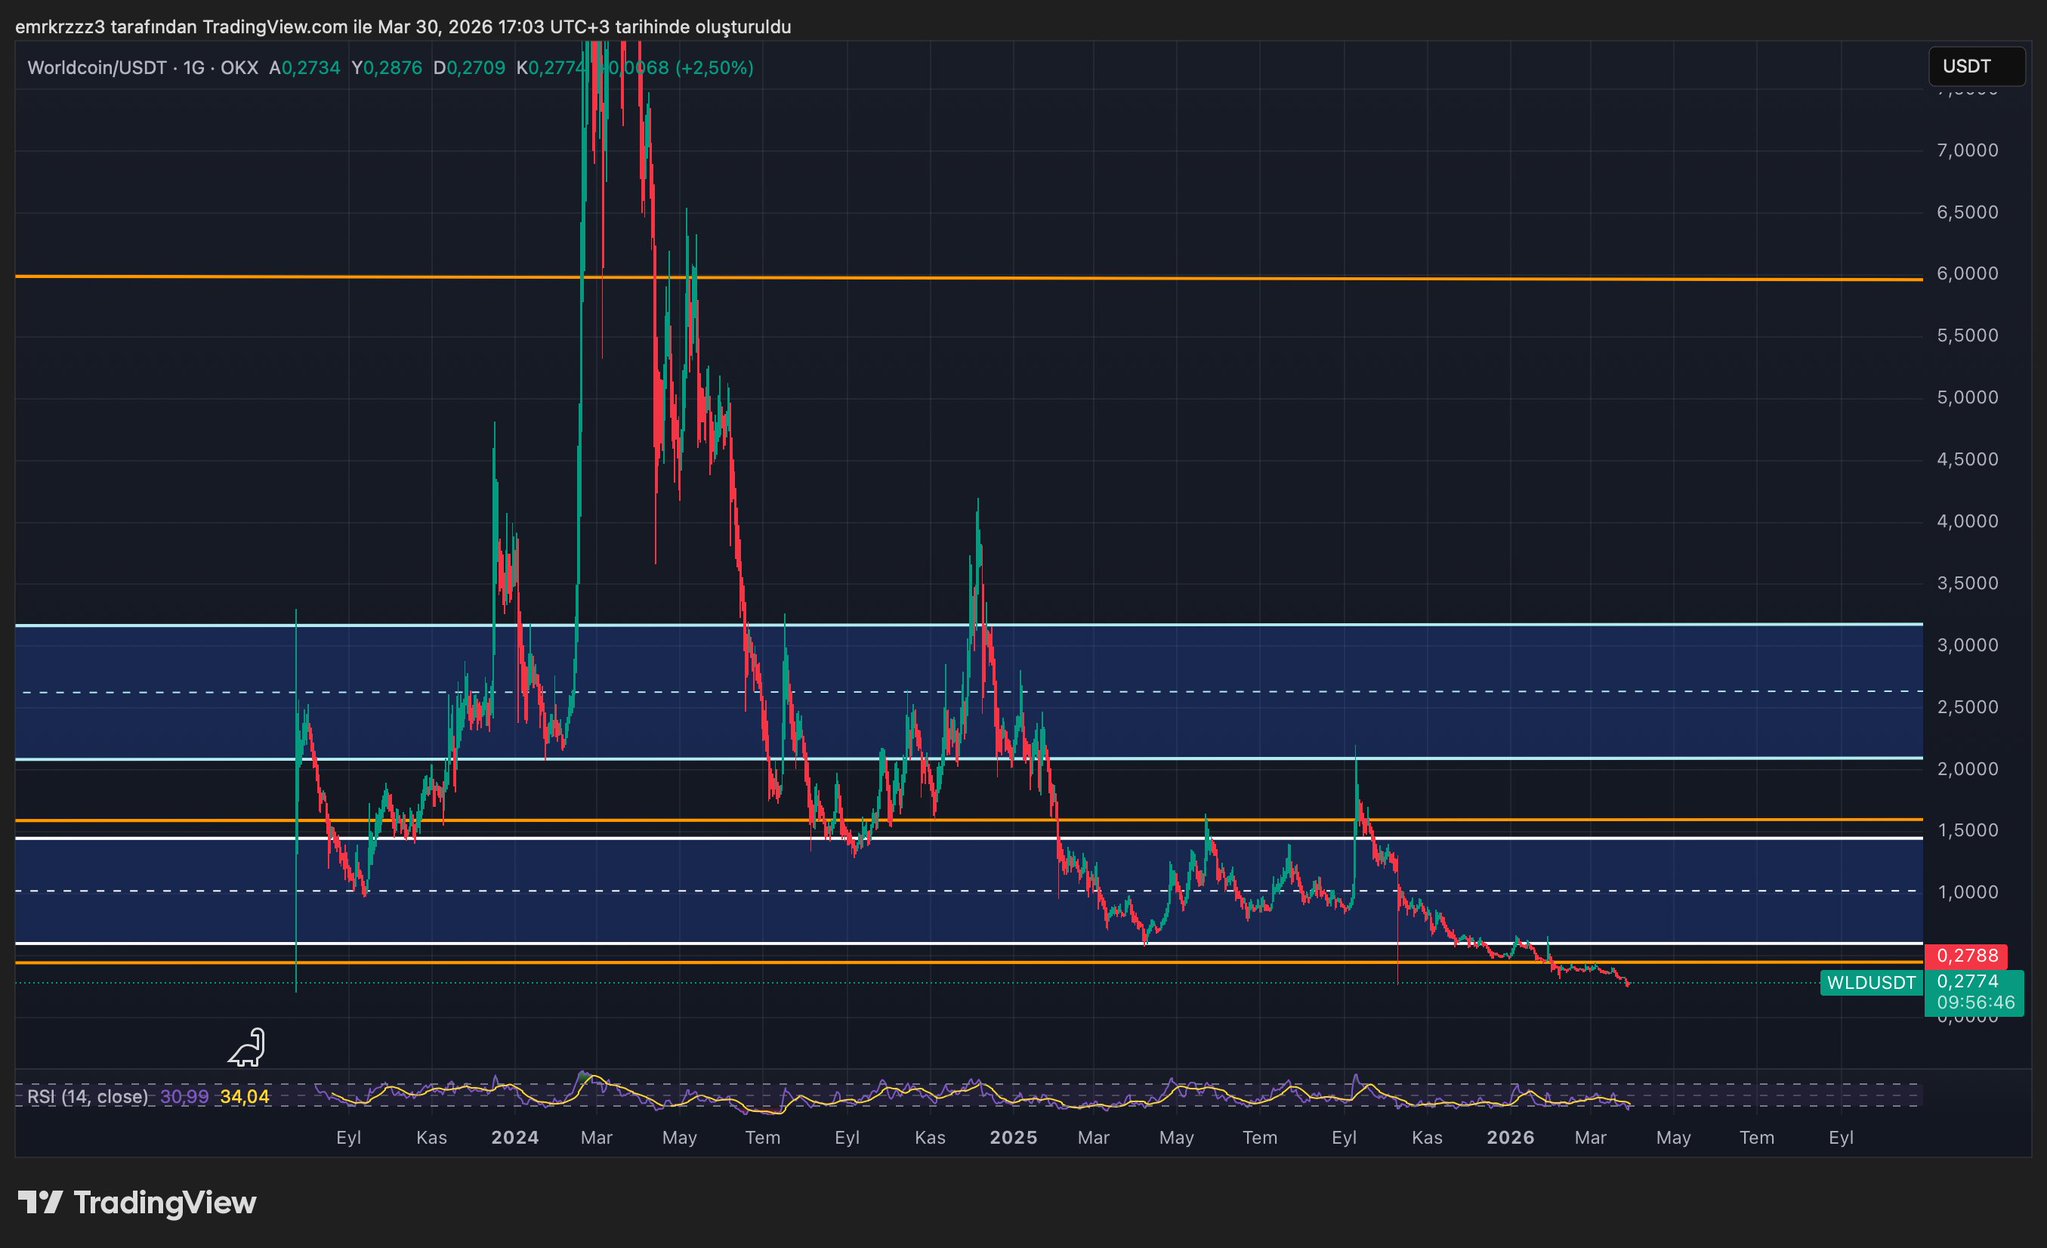Click the green WLDUSDT symbol tag
The width and height of the screenshot is (2047, 1248).
coord(1870,983)
